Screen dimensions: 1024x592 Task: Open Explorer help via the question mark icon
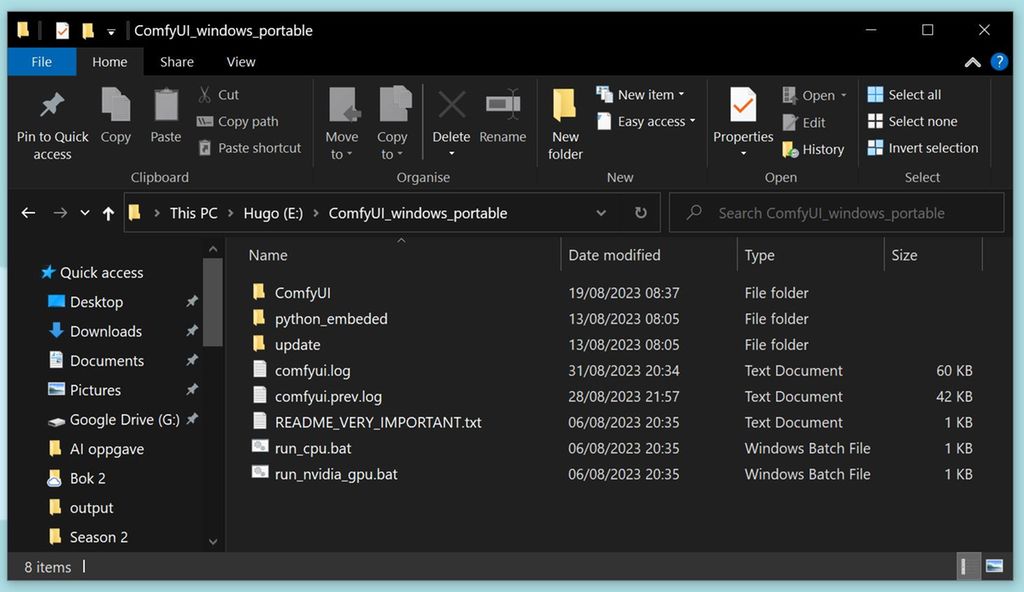coord(999,62)
